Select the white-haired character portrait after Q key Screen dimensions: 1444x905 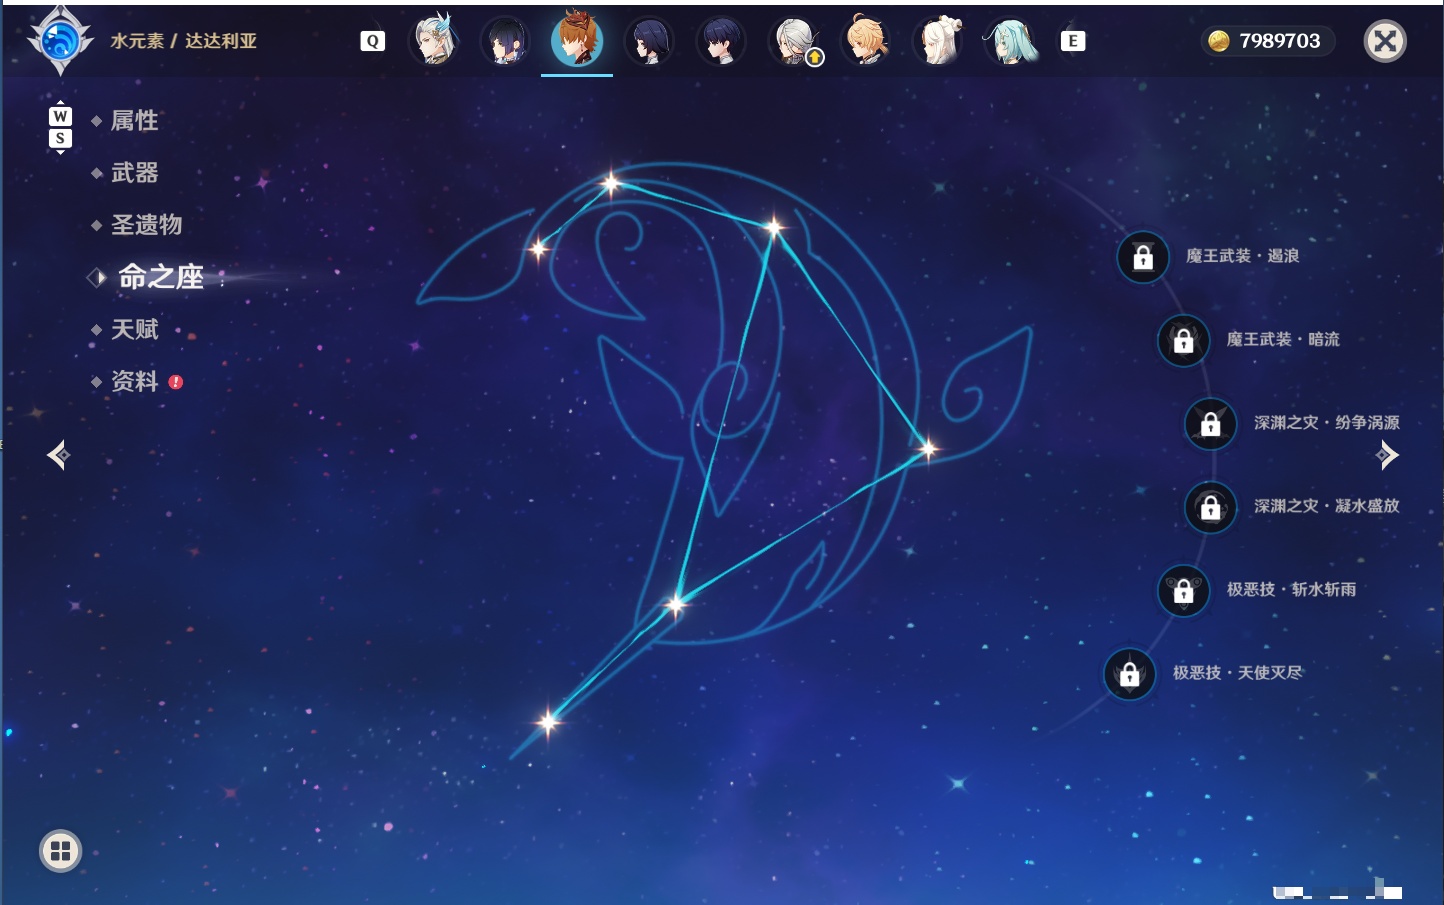435,41
